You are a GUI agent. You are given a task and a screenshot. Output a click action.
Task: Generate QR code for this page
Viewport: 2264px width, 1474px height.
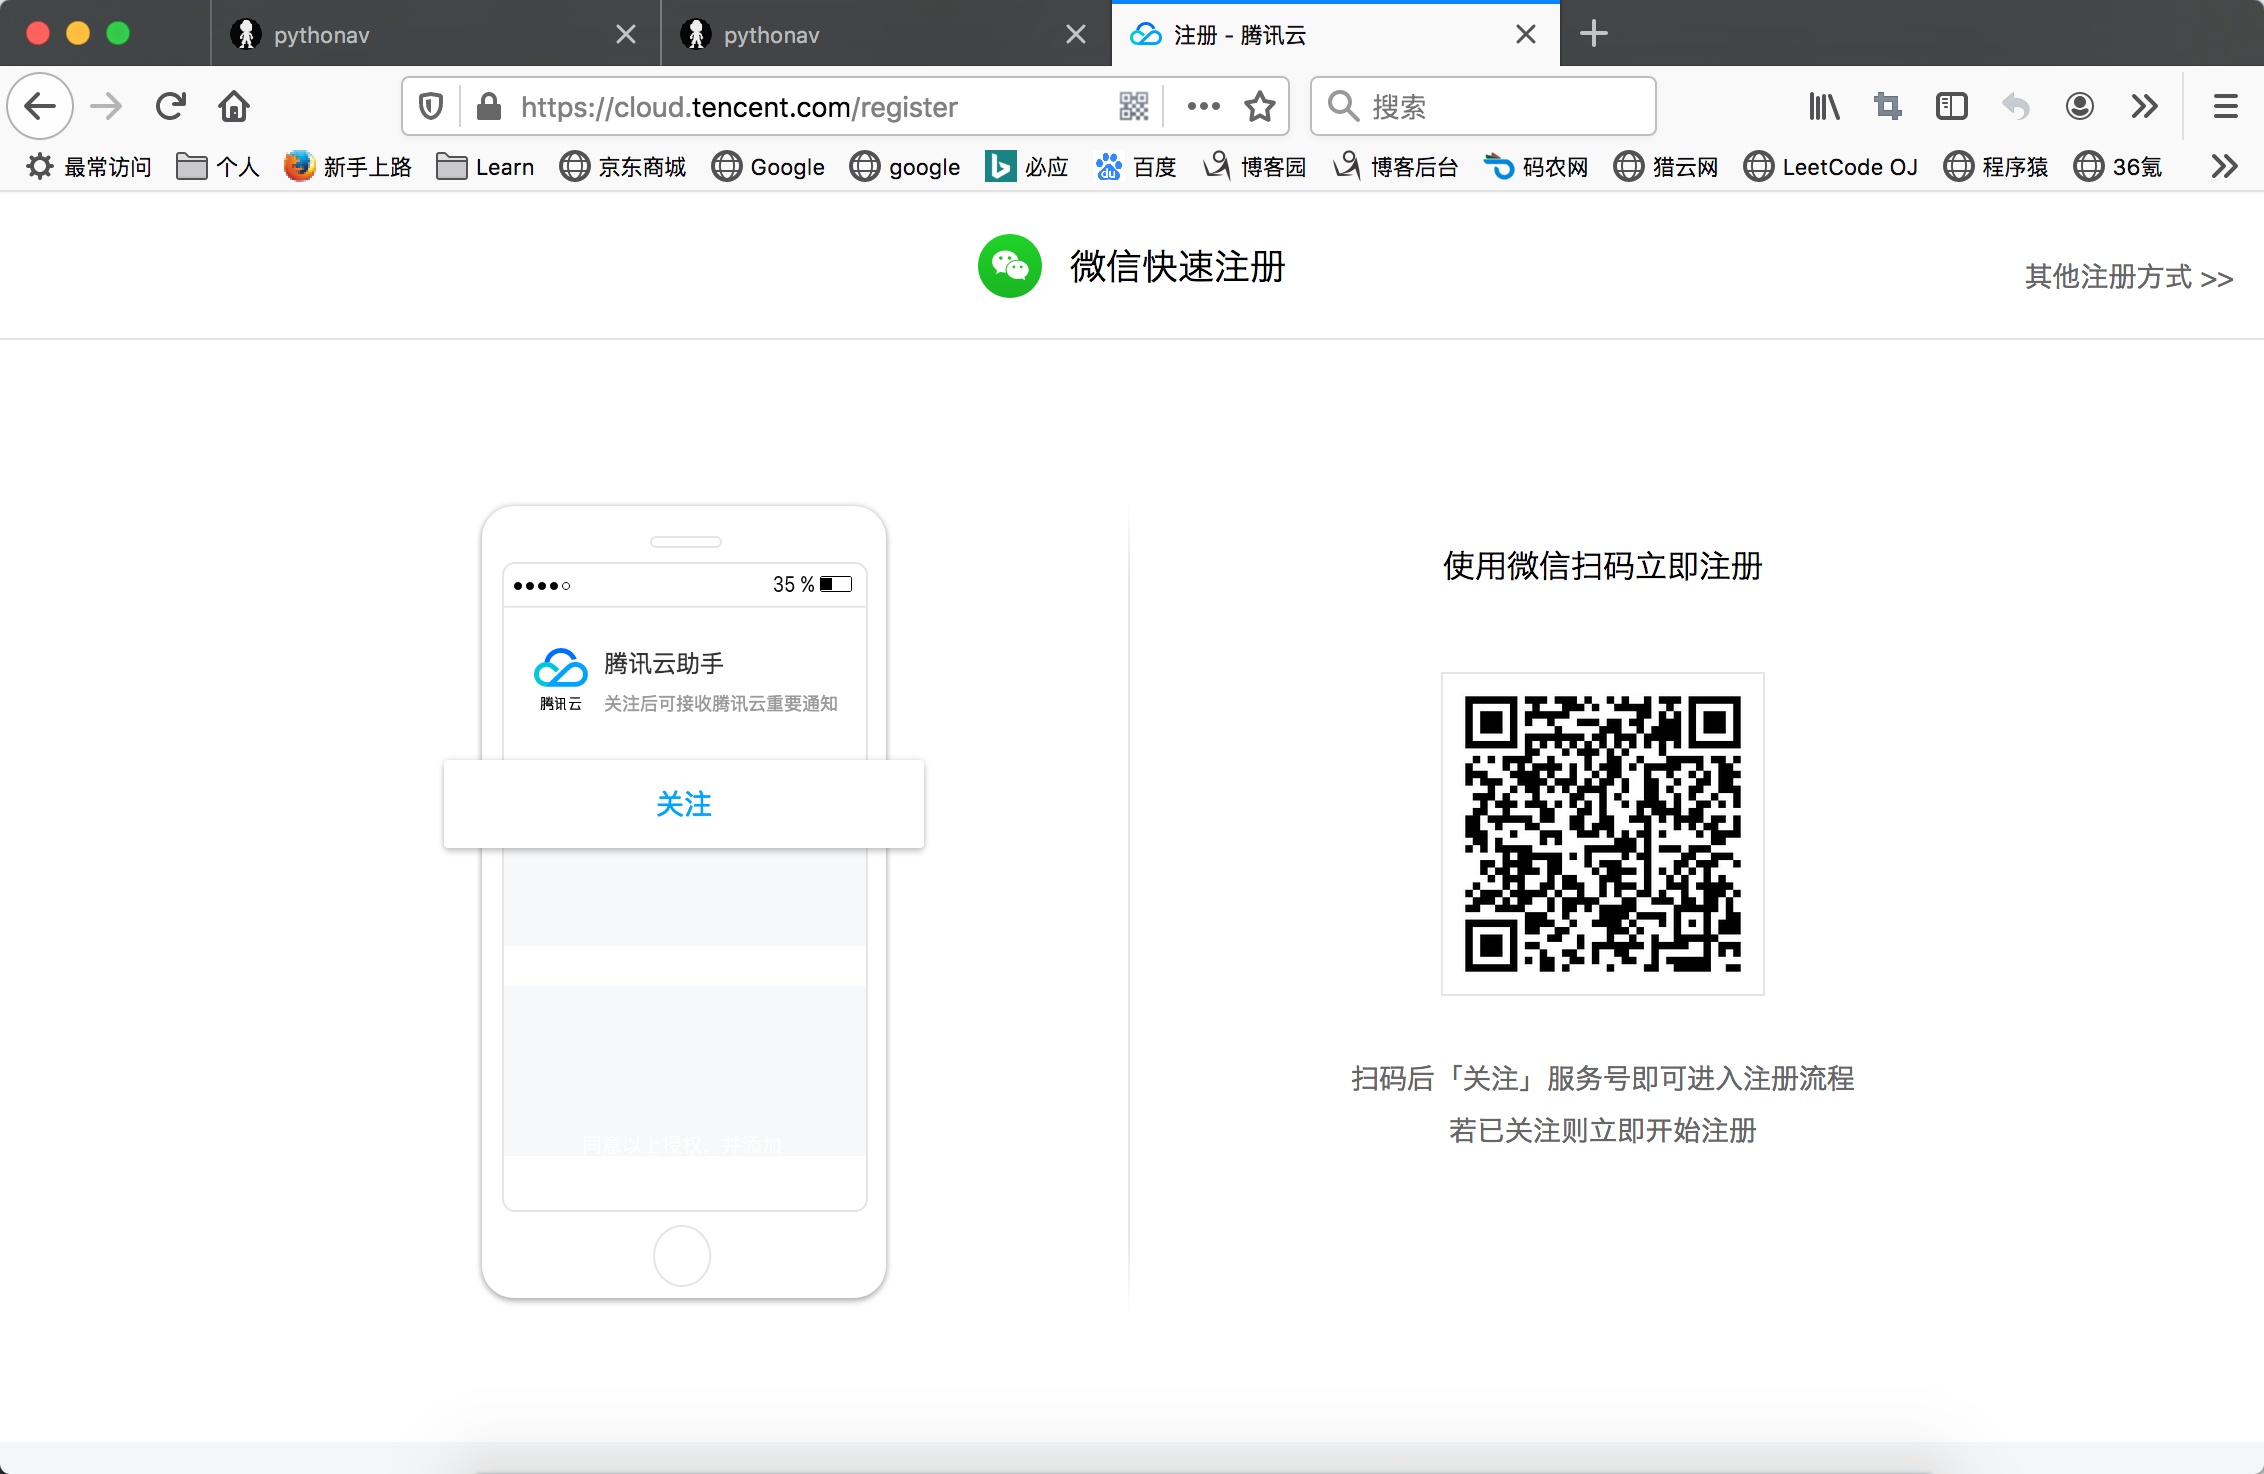(1134, 106)
